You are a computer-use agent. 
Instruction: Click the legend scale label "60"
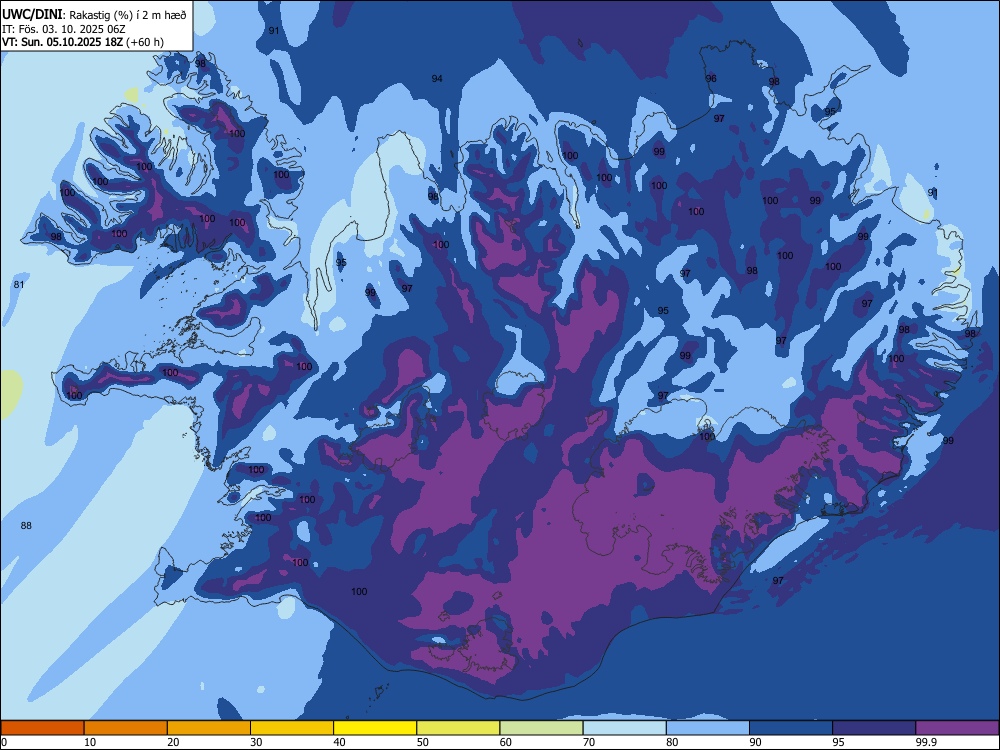506,742
